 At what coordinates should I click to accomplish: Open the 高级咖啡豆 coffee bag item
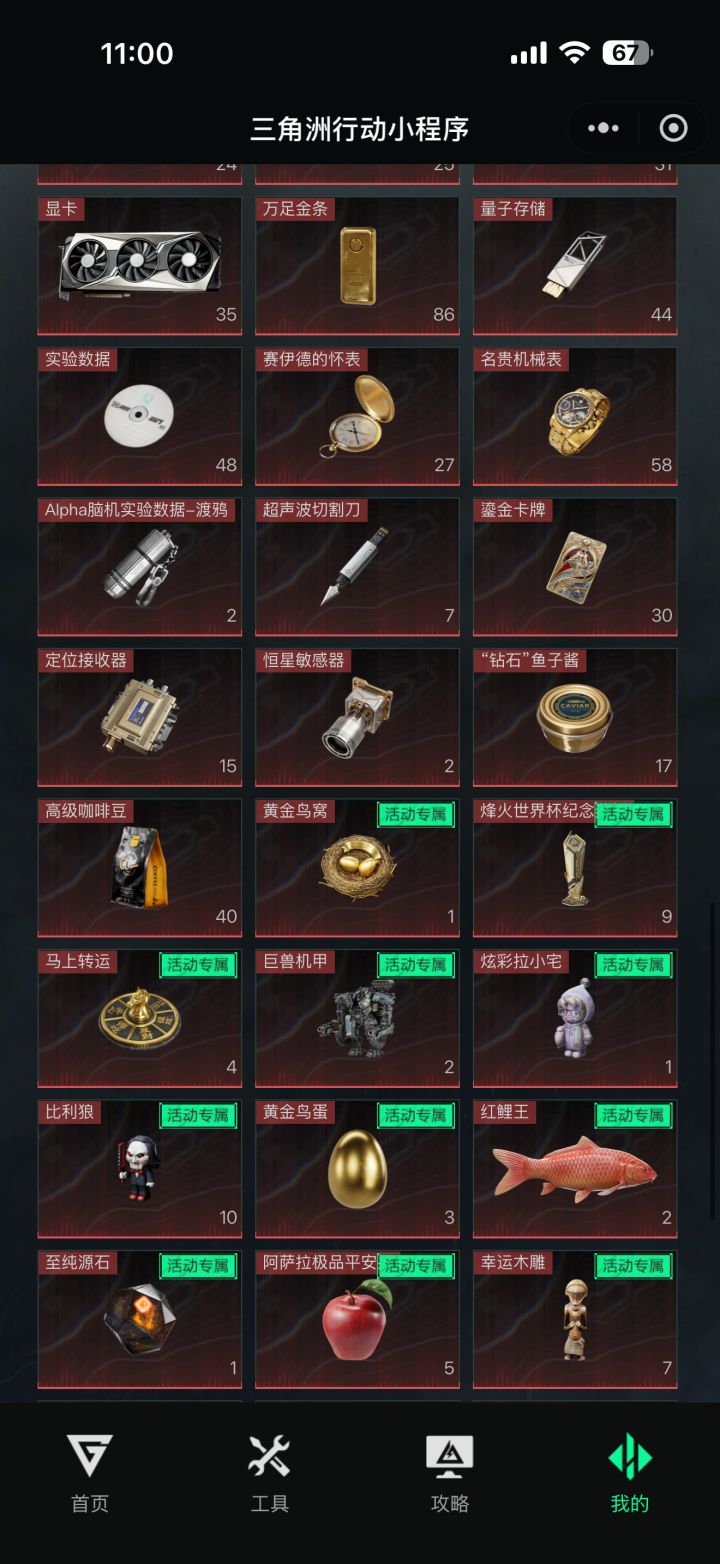coord(140,868)
